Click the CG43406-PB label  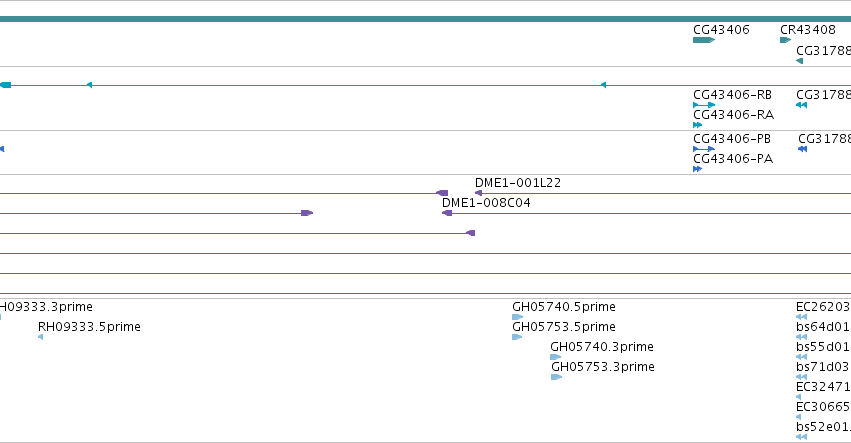[x=732, y=139]
